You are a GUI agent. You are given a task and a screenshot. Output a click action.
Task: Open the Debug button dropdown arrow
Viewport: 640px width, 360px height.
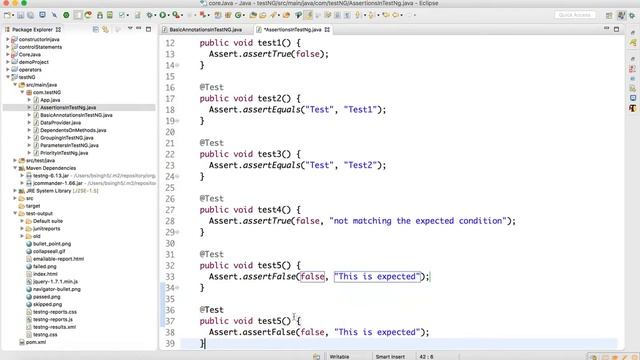click(x=155, y=16)
